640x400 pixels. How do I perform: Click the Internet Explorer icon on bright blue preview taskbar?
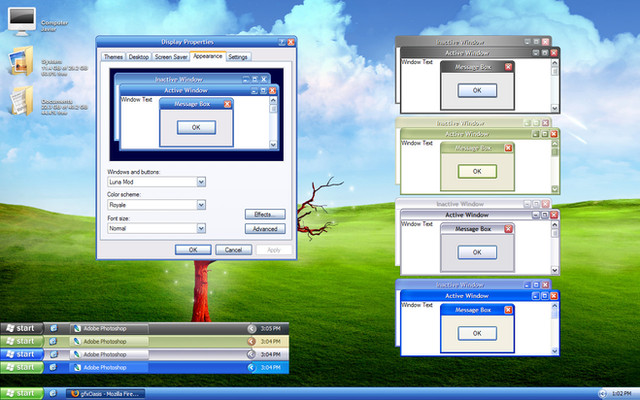53,367
